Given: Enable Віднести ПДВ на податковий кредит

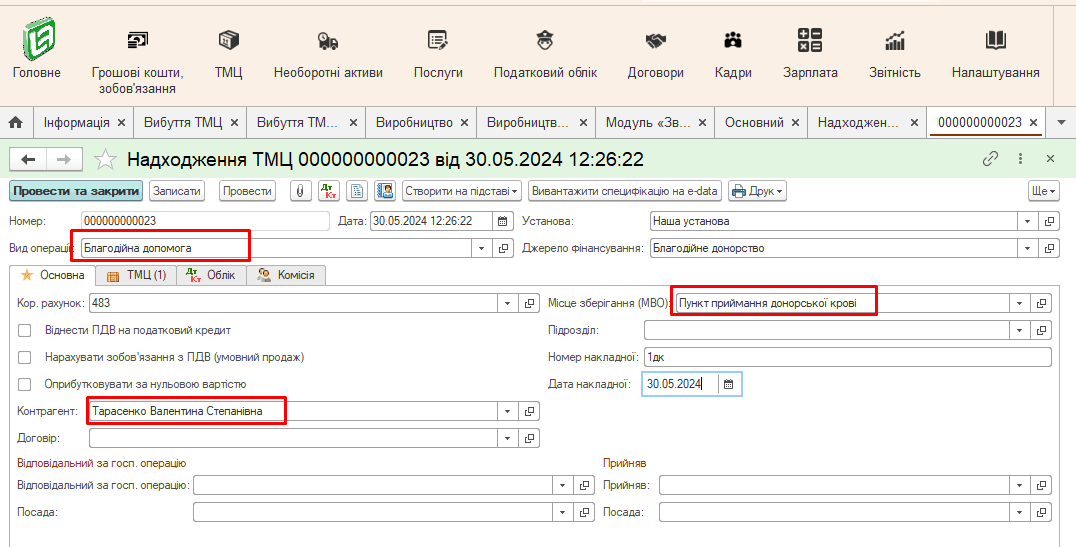Looking at the screenshot, I should click(25, 330).
